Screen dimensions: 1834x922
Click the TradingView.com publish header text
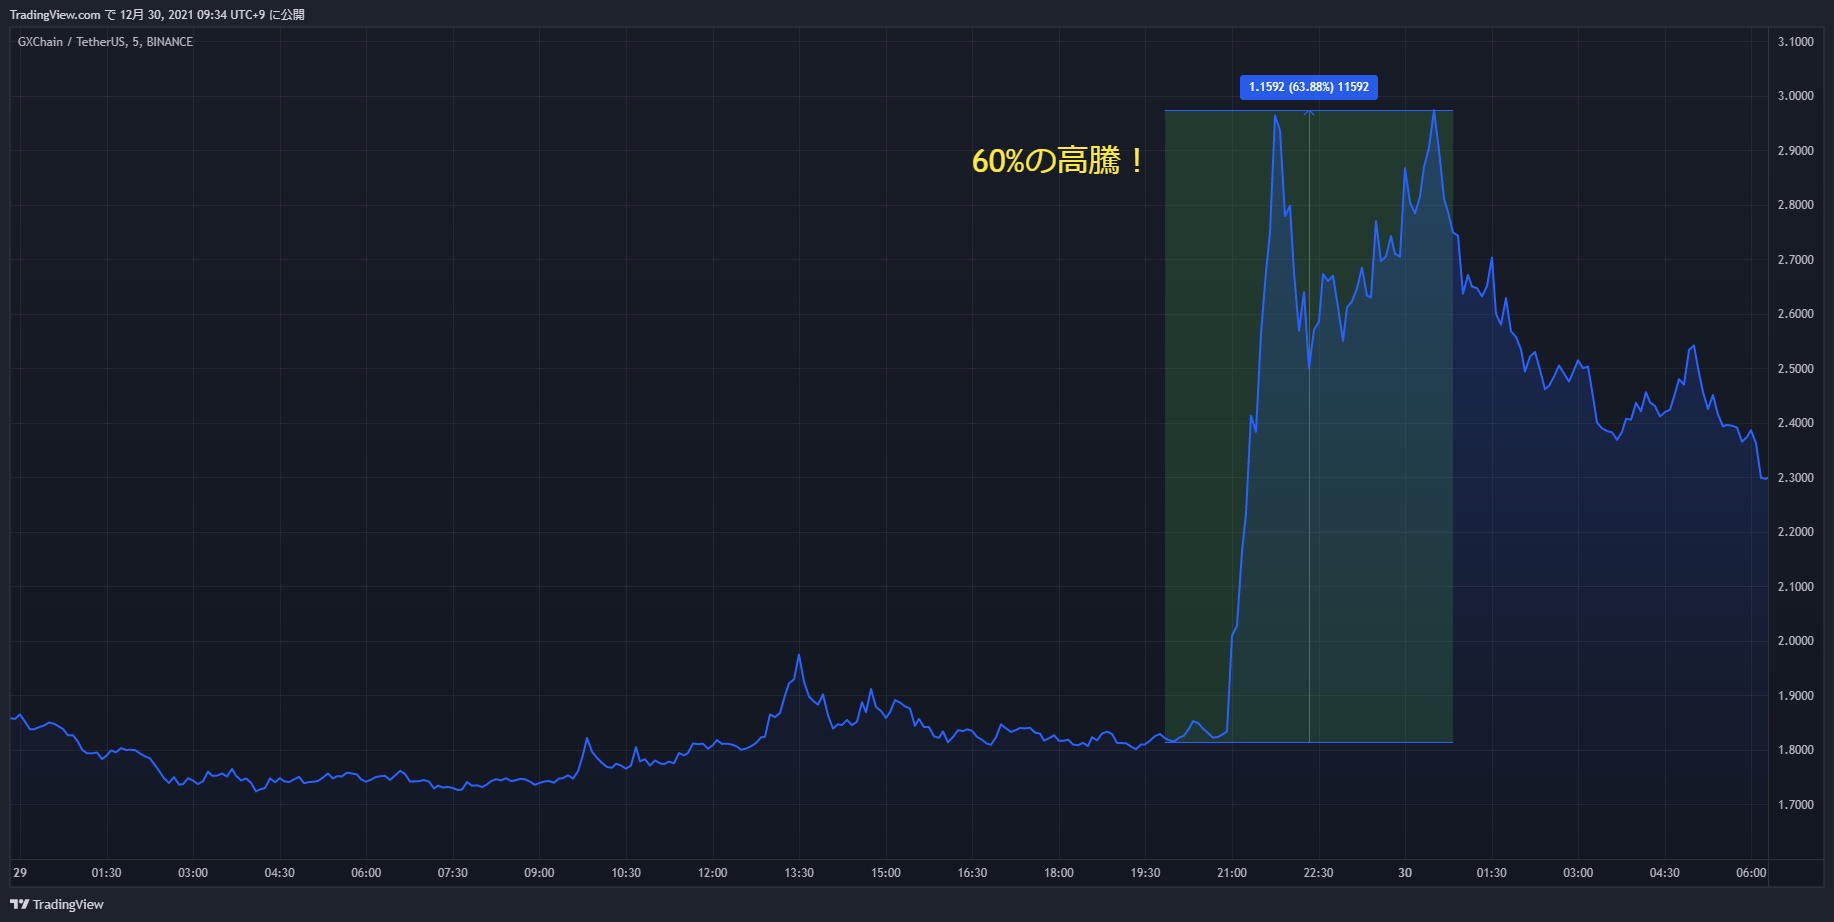(157, 15)
